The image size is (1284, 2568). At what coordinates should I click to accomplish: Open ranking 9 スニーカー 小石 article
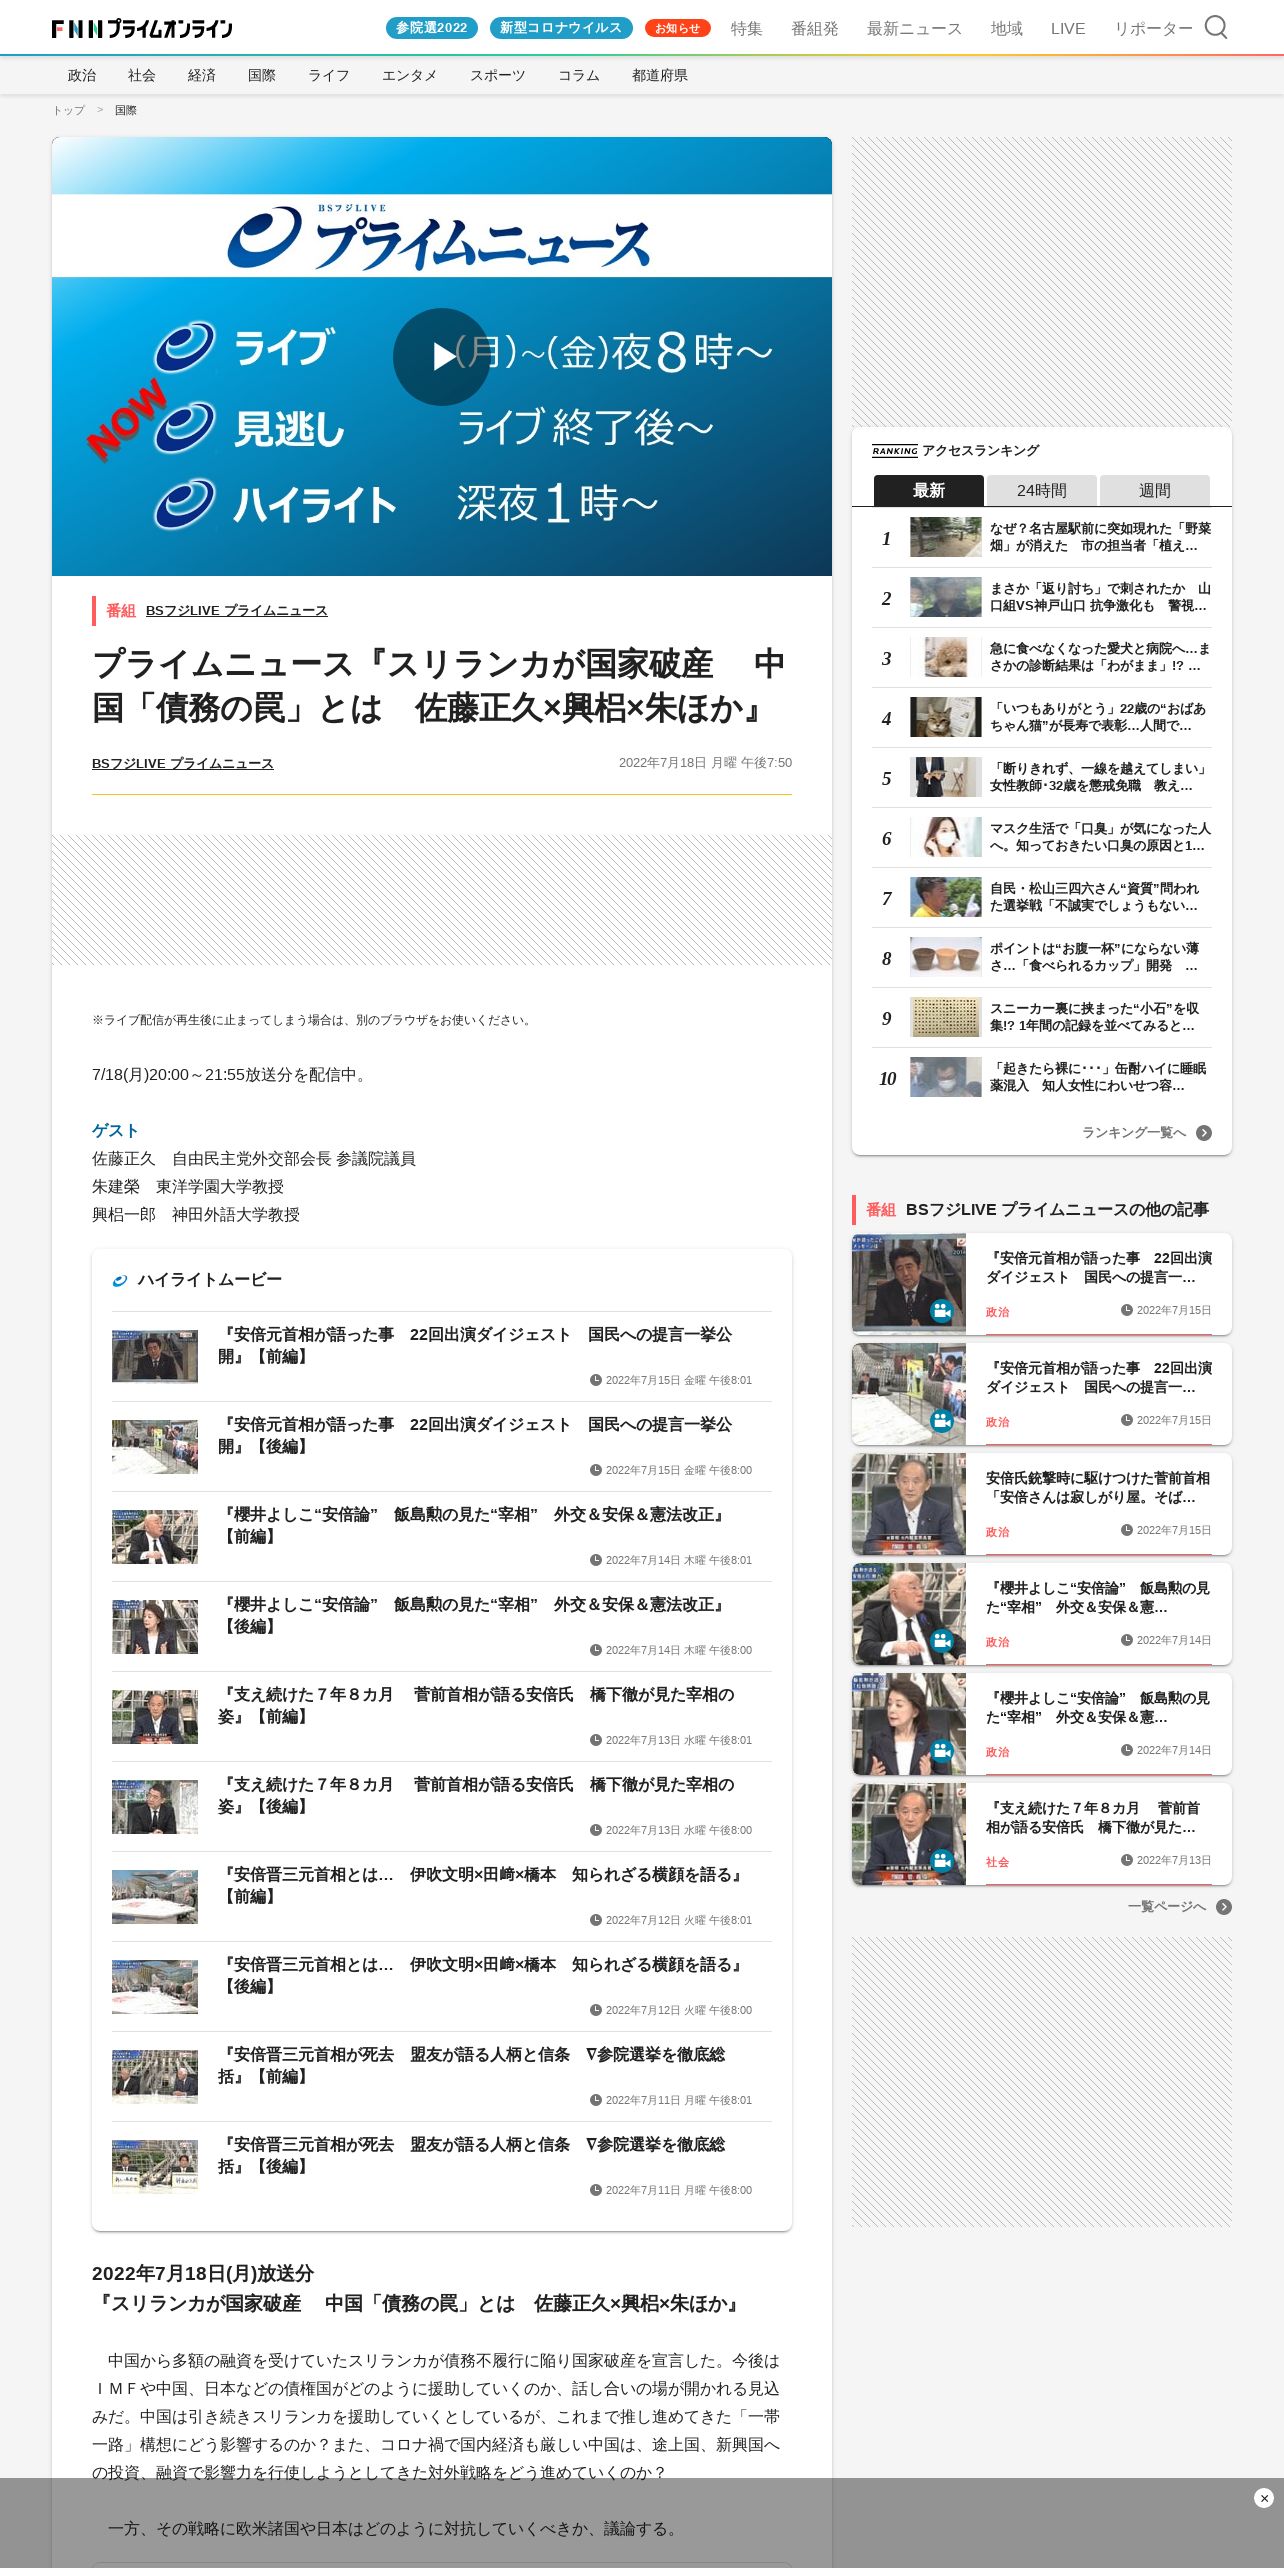[1042, 1017]
